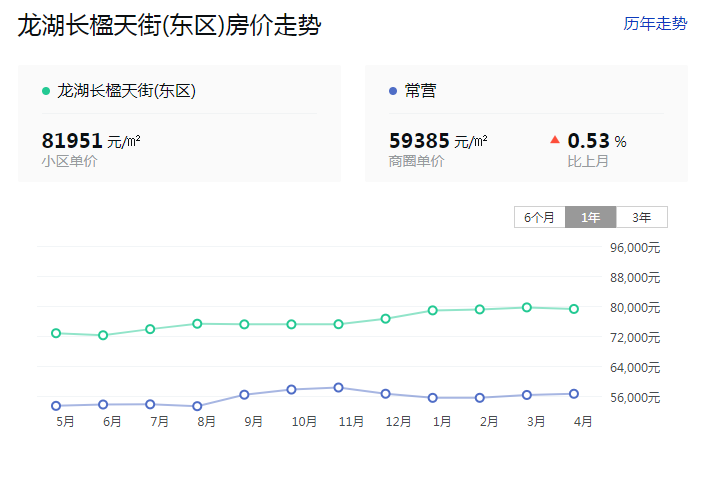Image resolution: width=719 pixels, height=477 pixels.
Task: Open the 历年走势 link
Action: pyautogui.click(x=655, y=24)
